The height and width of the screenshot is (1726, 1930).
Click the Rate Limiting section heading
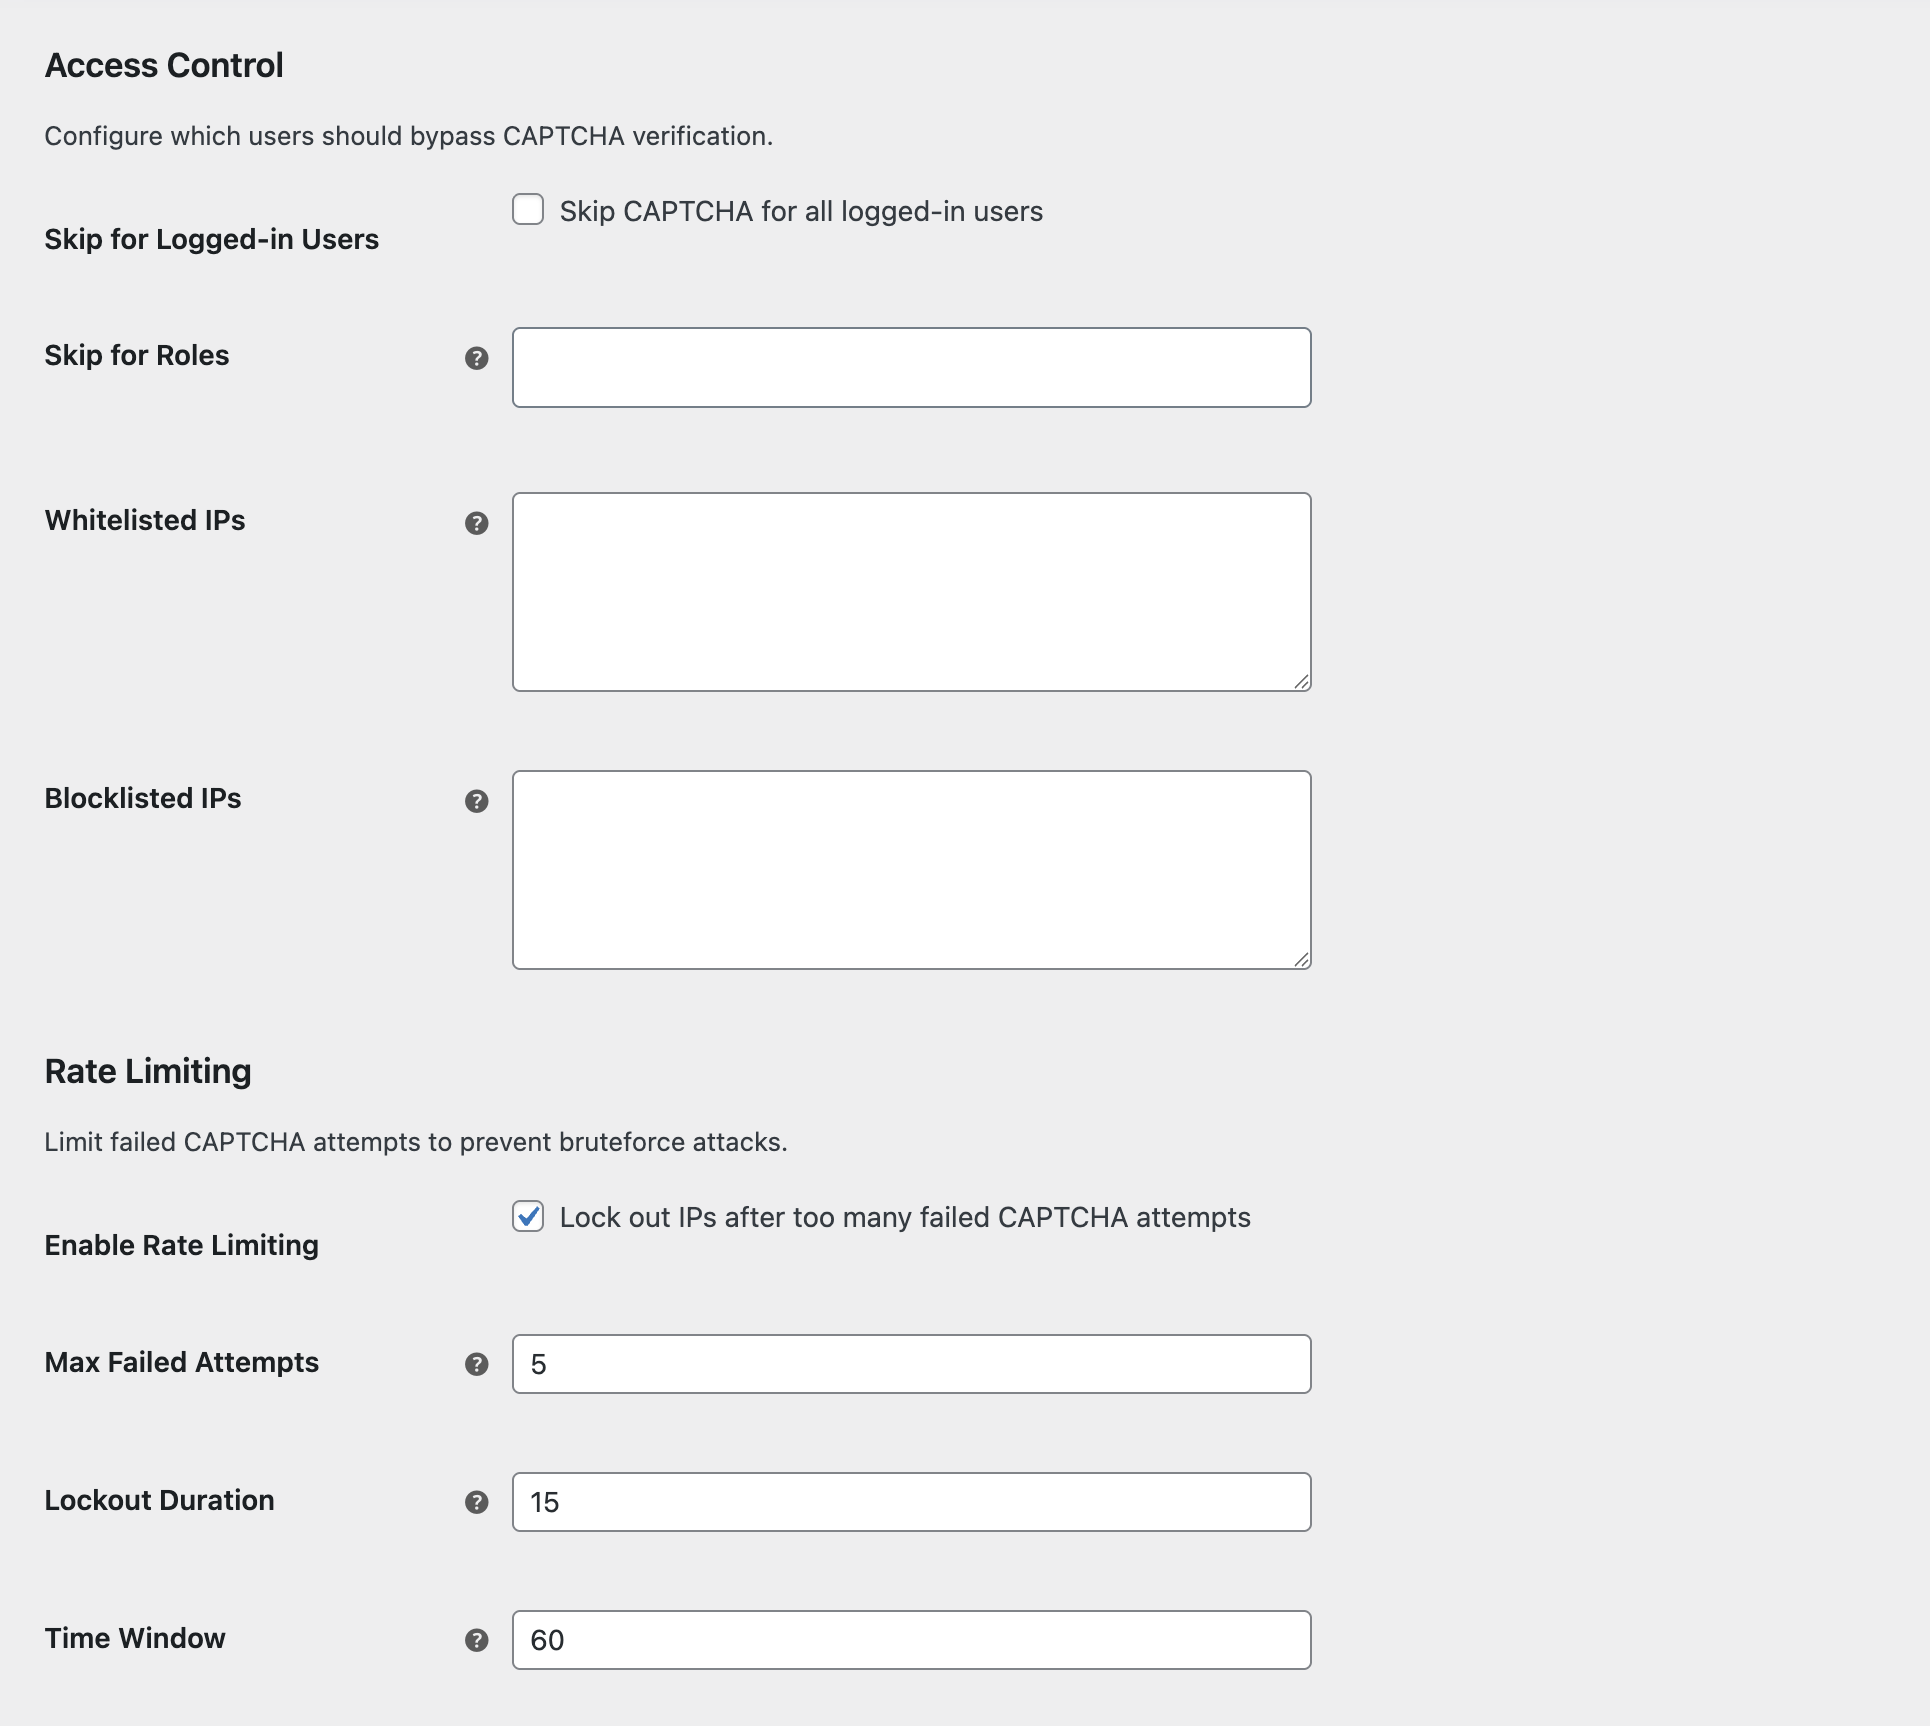coord(146,1071)
